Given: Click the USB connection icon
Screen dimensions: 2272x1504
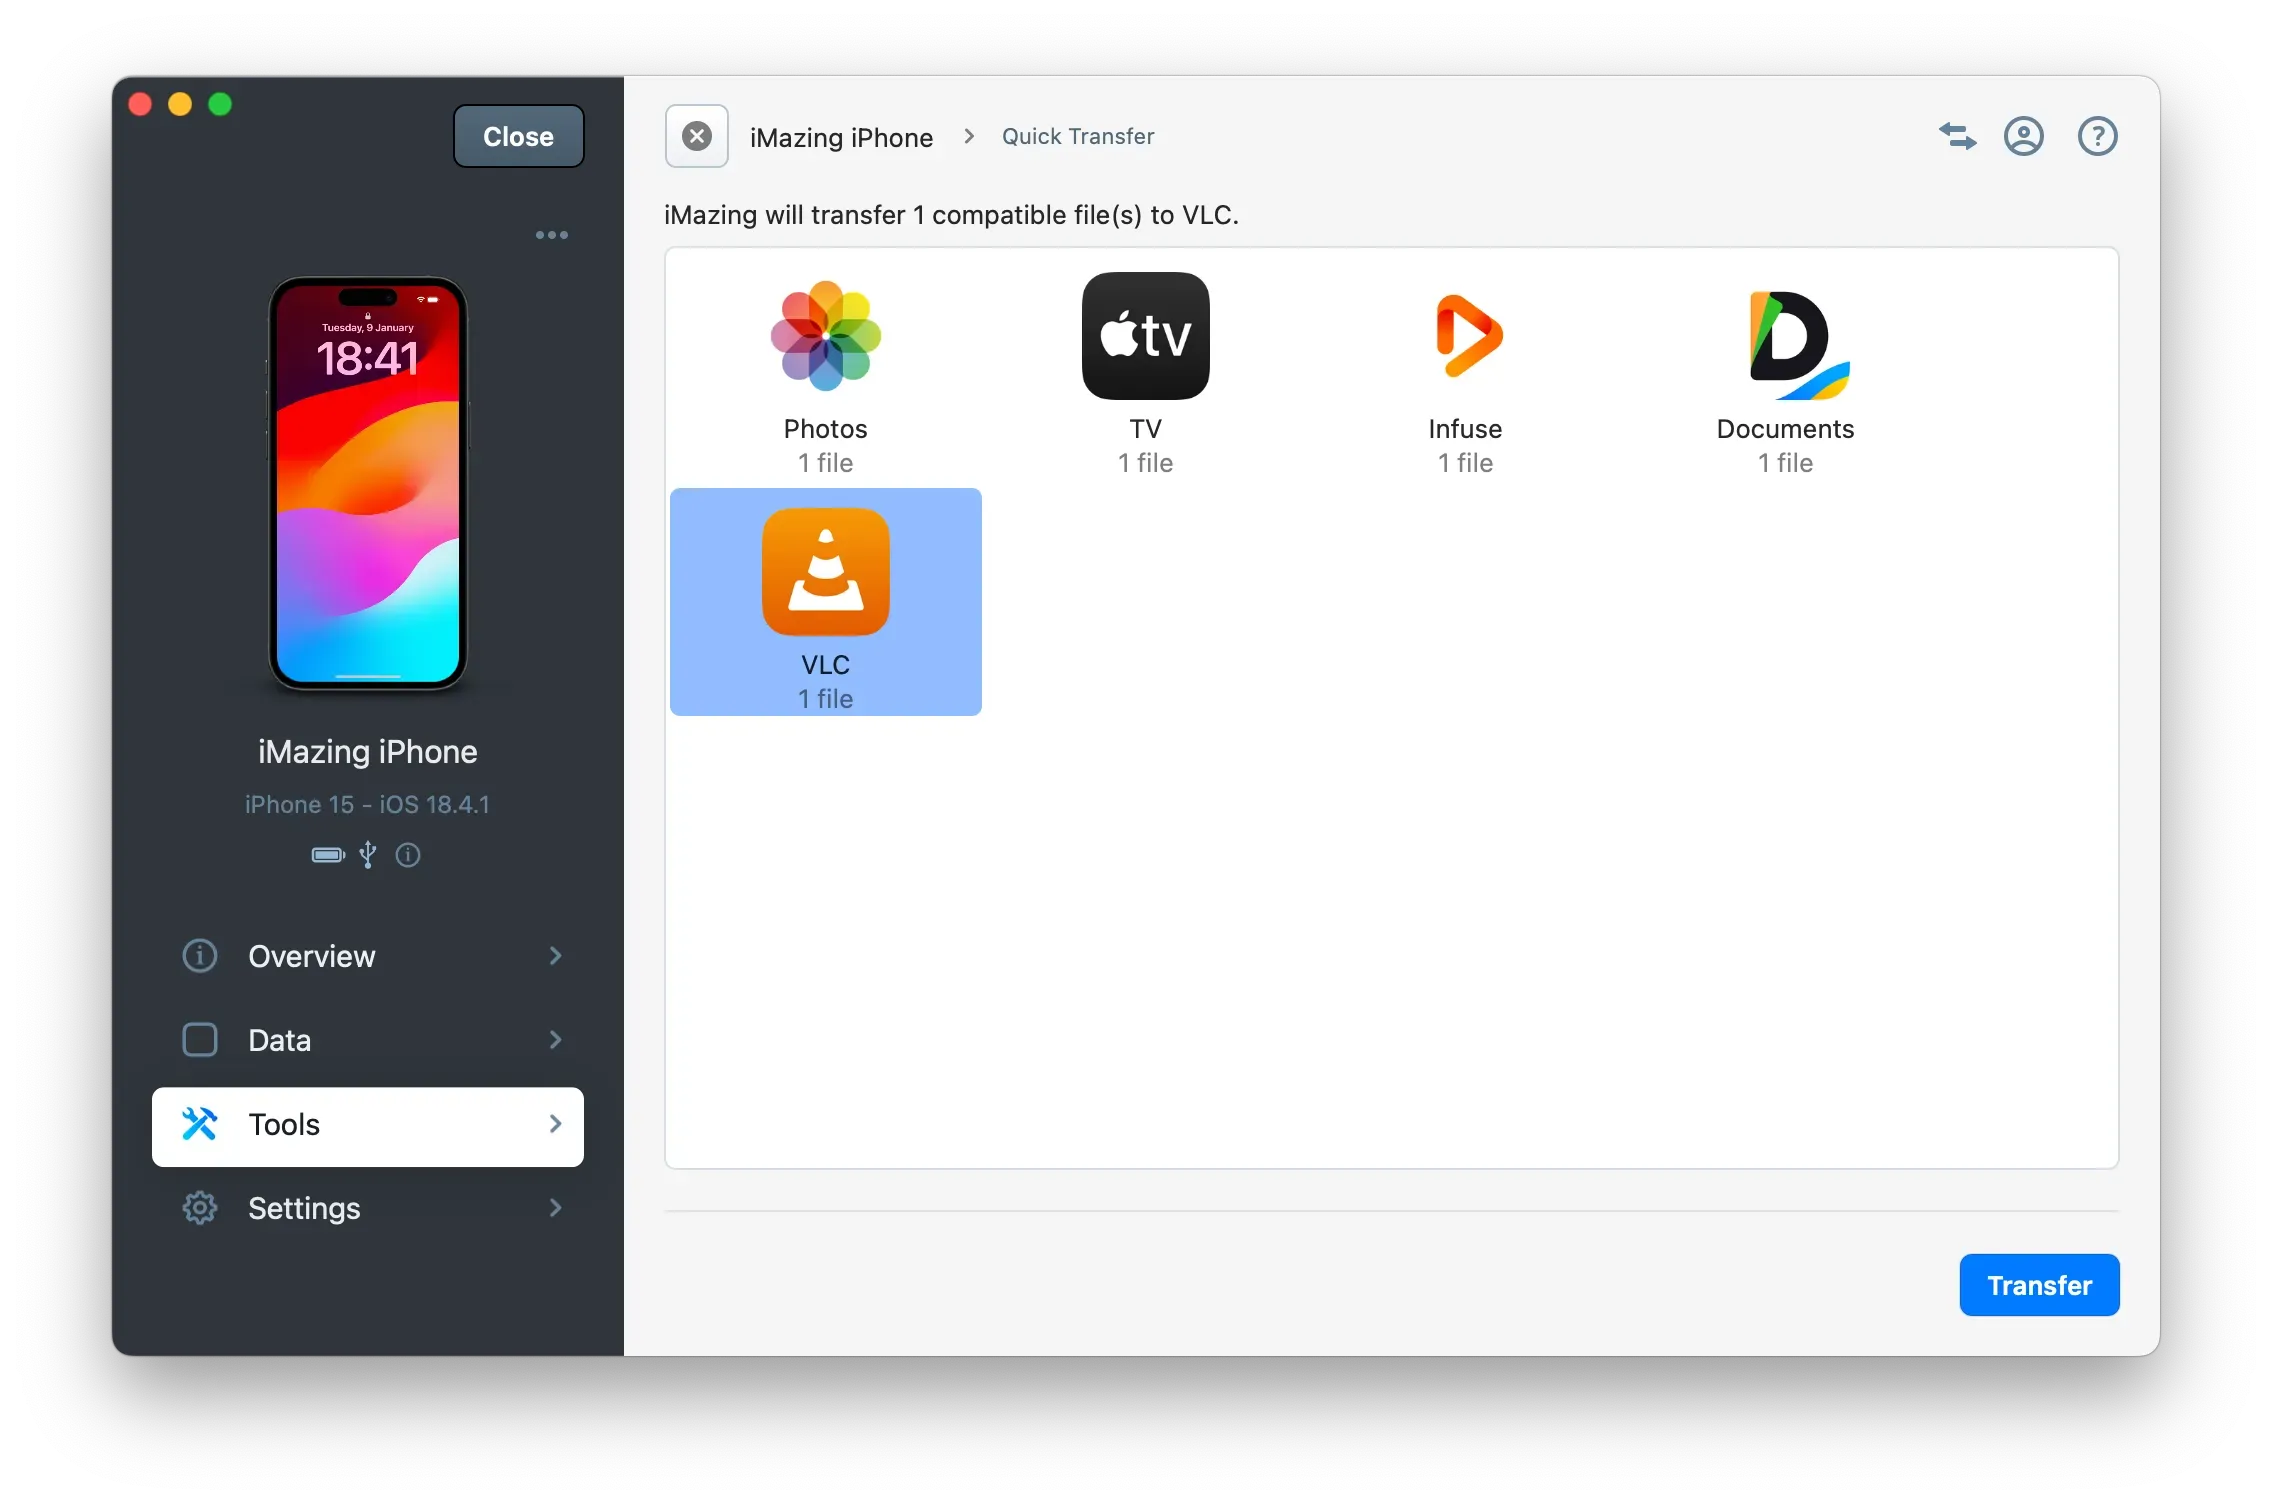Looking at the screenshot, I should click(367, 856).
